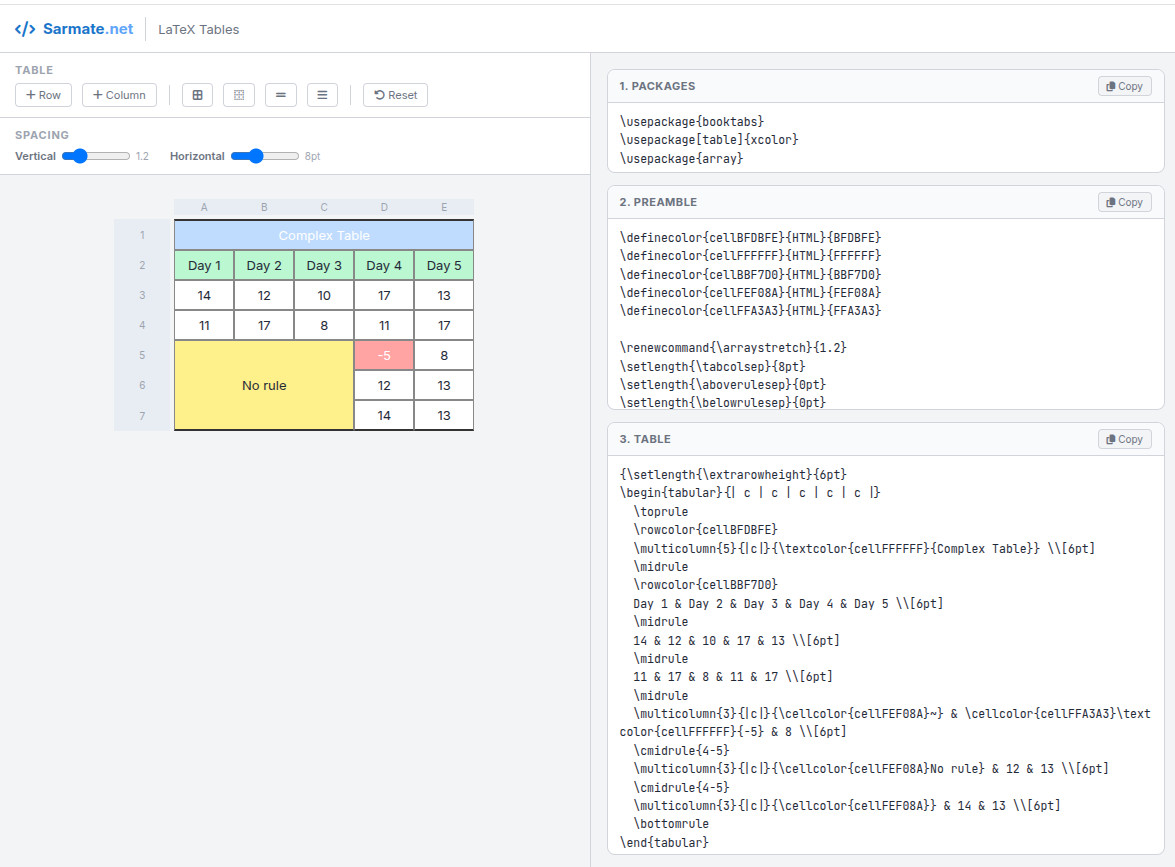The height and width of the screenshot is (867, 1175).
Task: Select cell '10' in row 3
Action: click(x=324, y=295)
